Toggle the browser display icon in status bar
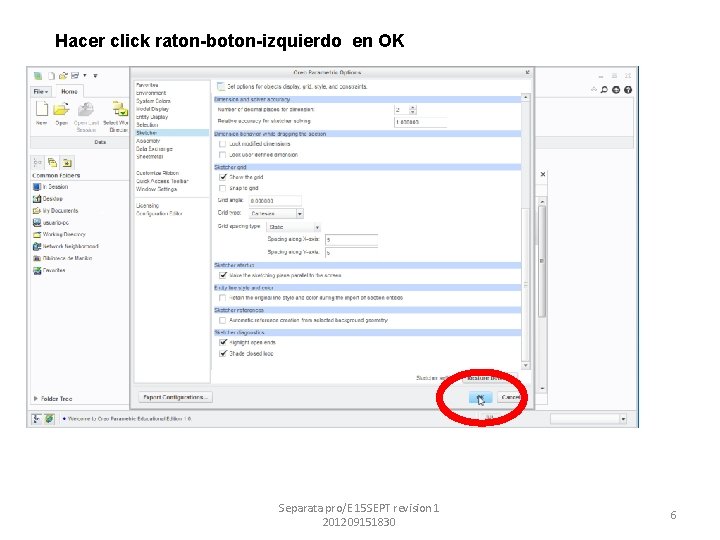 (50, 419)
